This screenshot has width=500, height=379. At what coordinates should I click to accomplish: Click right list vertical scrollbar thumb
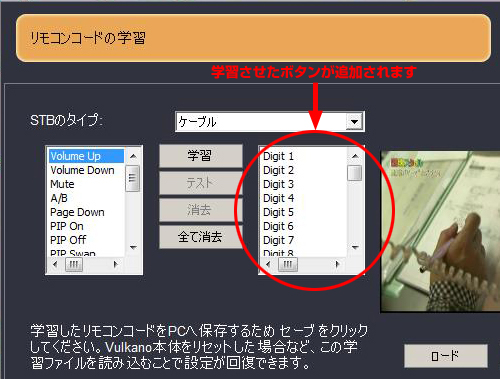coord(355,173)
